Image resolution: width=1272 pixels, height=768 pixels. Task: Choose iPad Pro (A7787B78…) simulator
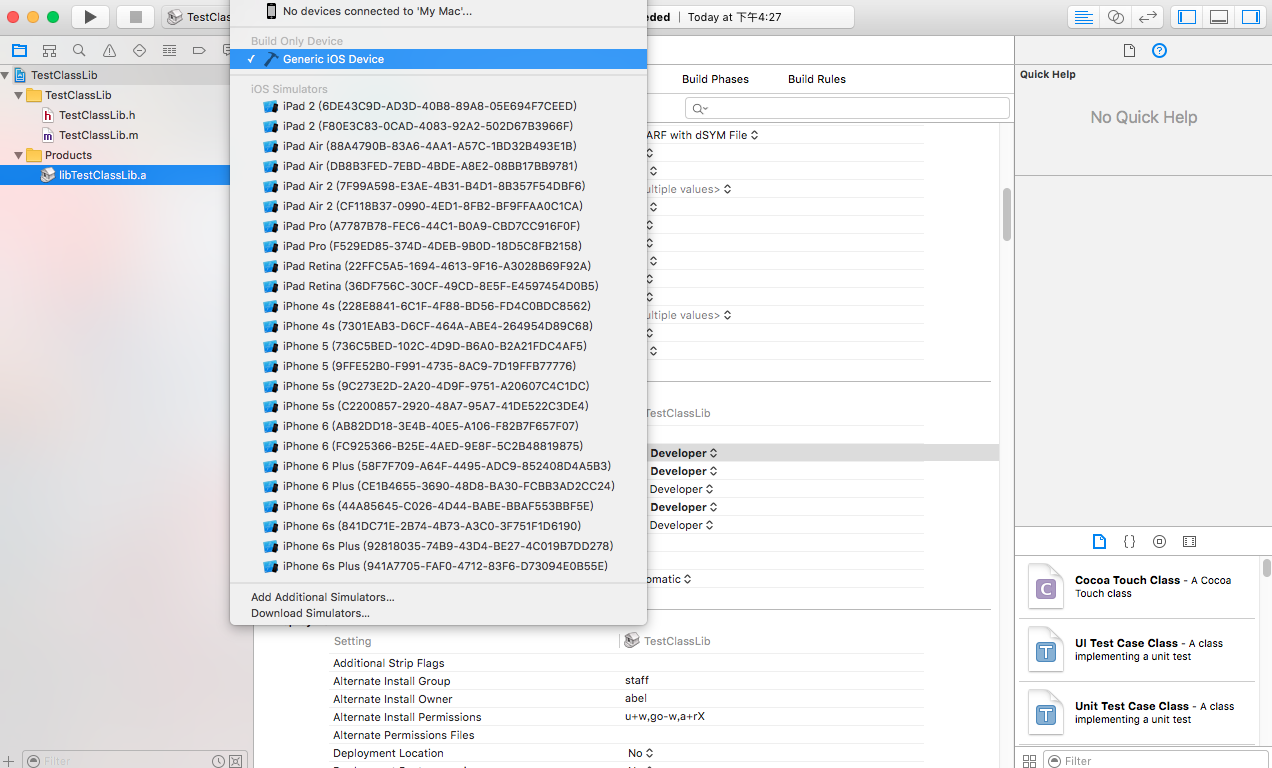pos(438,226)
